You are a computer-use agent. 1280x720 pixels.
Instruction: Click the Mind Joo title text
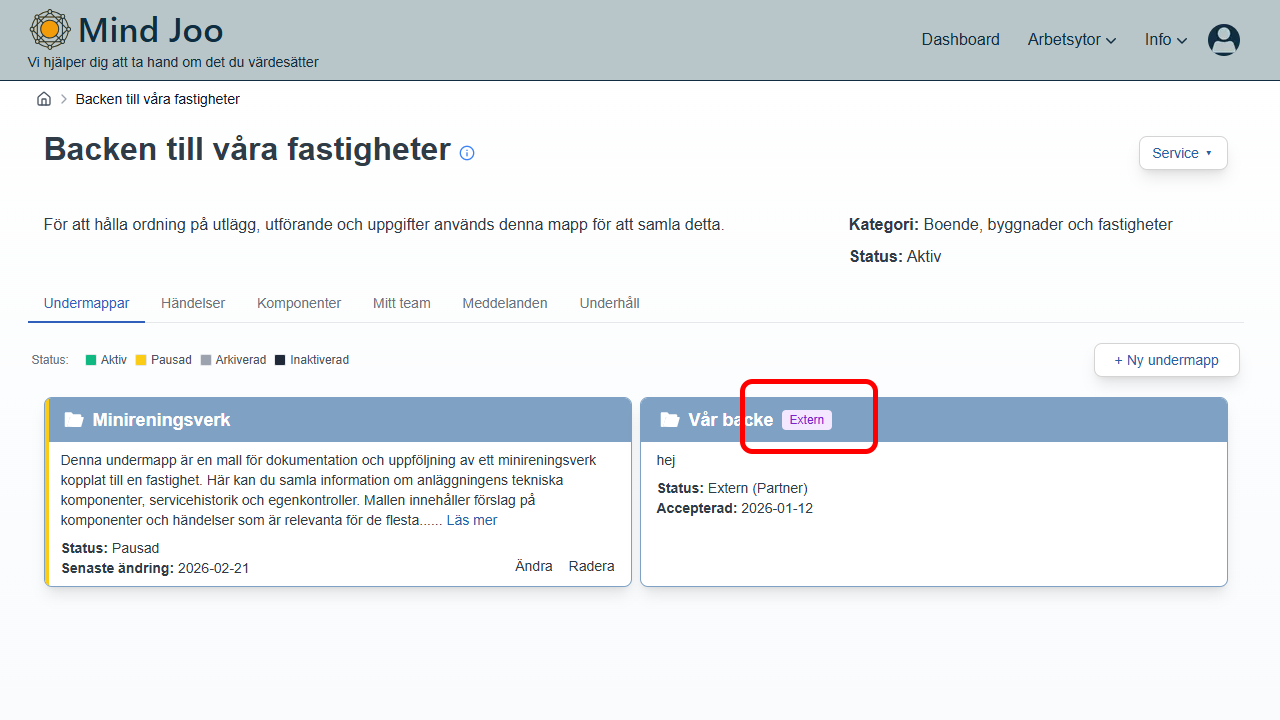pos(151,30)
